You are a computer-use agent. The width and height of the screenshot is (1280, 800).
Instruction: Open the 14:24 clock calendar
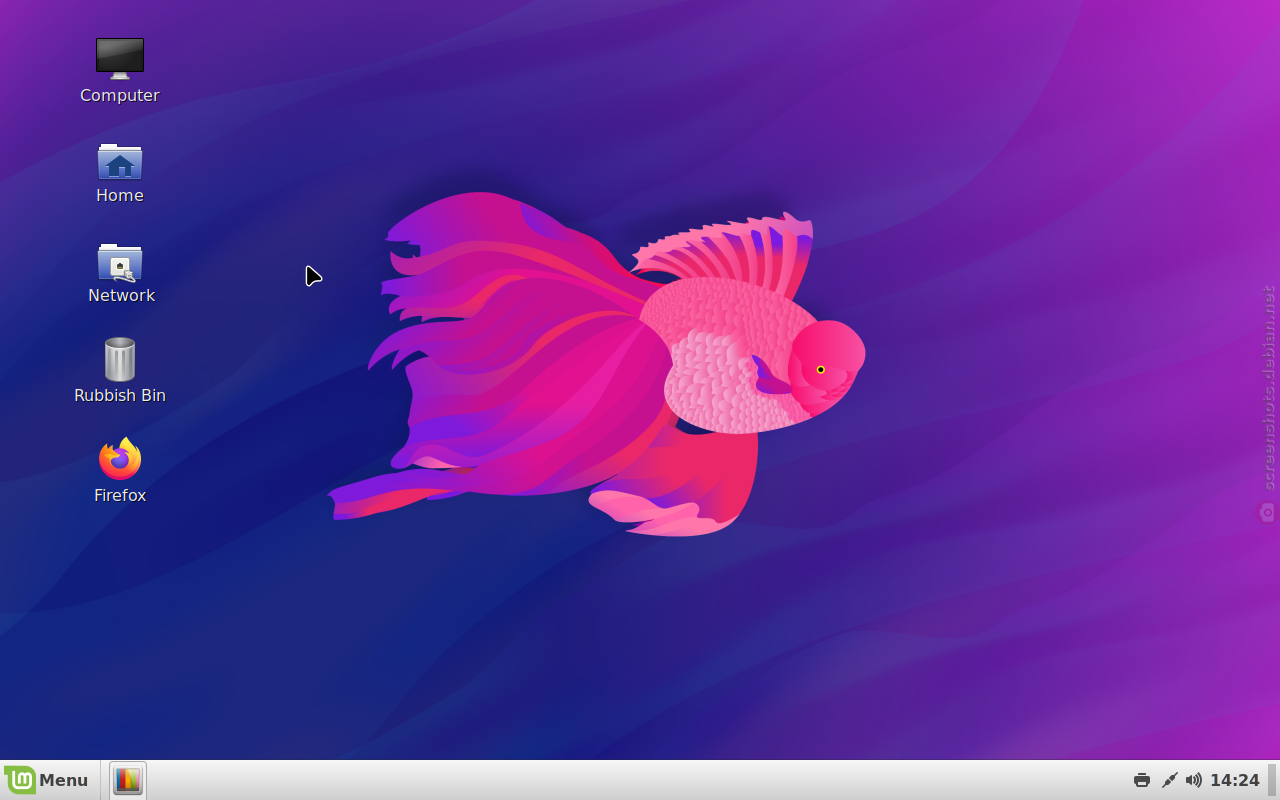pyautogui.click(x=1235, y=780)
